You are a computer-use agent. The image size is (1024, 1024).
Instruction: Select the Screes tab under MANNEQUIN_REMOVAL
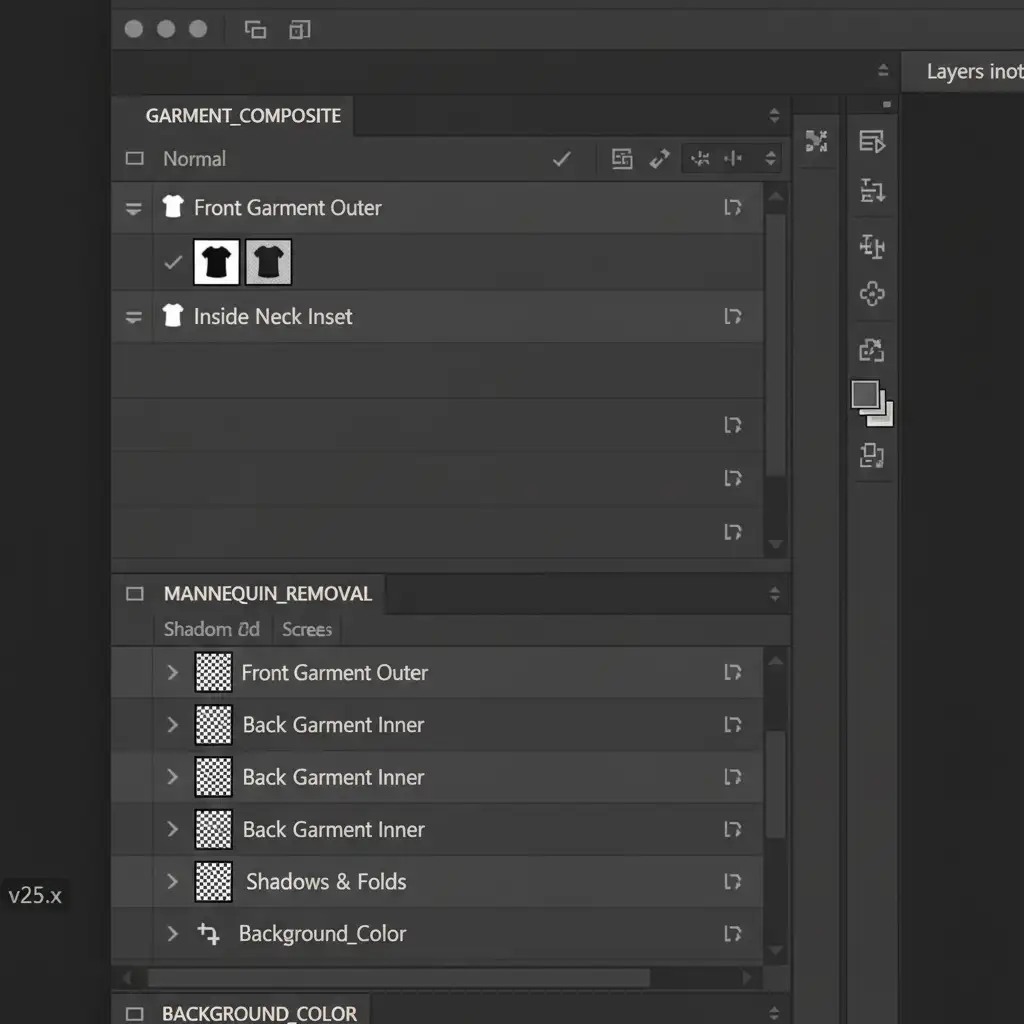tap(307, 630)
